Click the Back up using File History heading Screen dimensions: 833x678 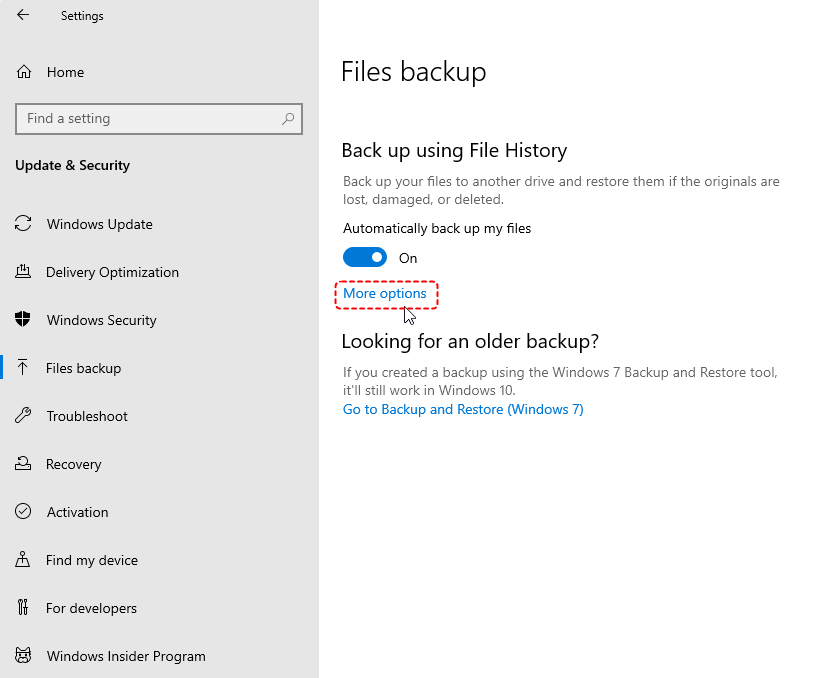point(454,150)
